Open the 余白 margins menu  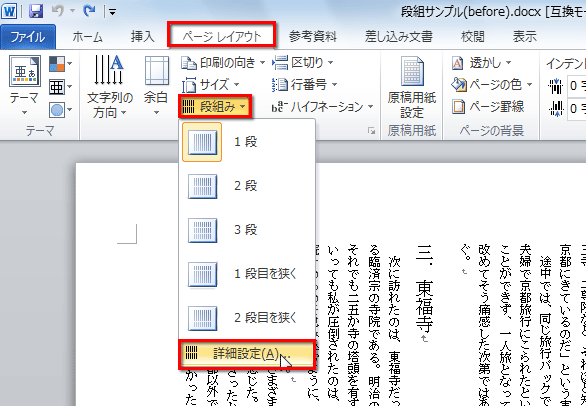tap(156, 86)
